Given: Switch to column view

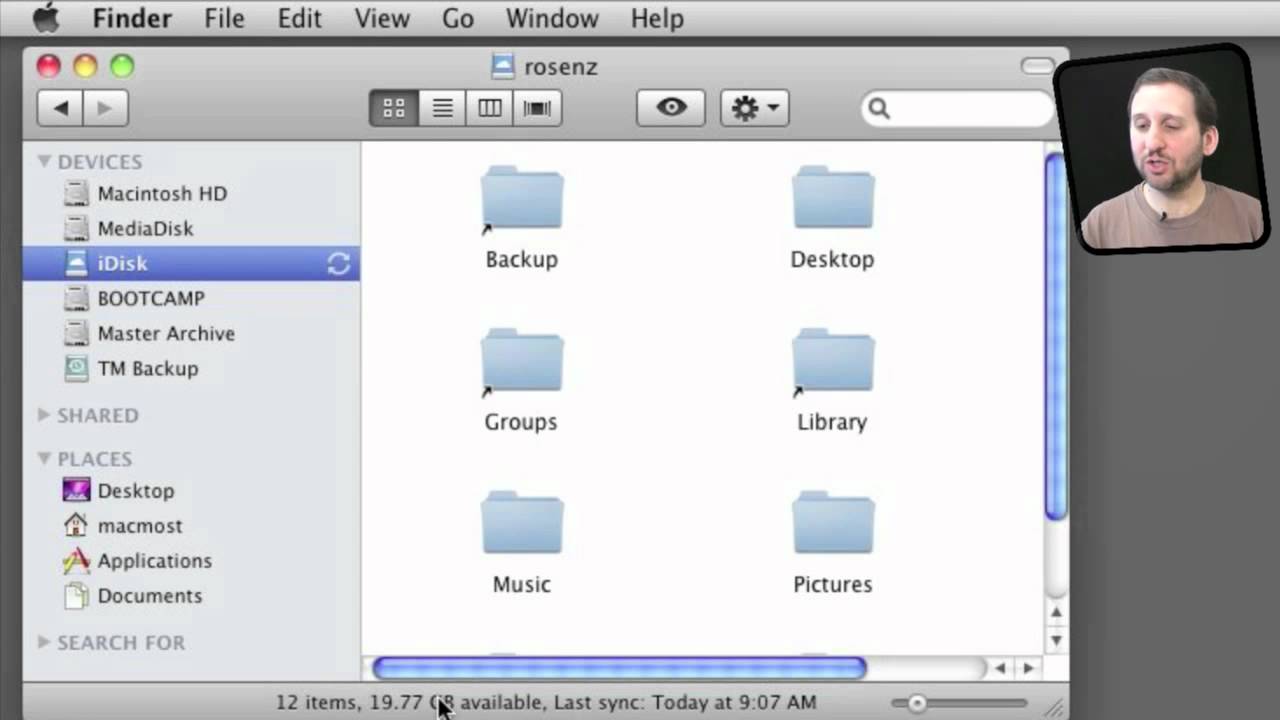Looking at the screenshot, I should 490,108.
